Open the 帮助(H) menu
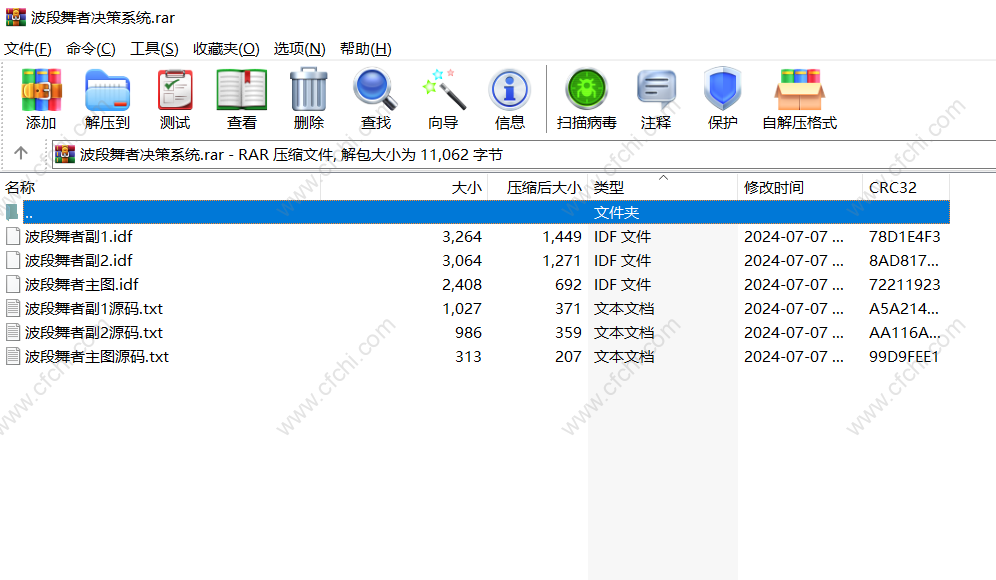The height and width of the screenshot is (580, 996). click(366, 49)
